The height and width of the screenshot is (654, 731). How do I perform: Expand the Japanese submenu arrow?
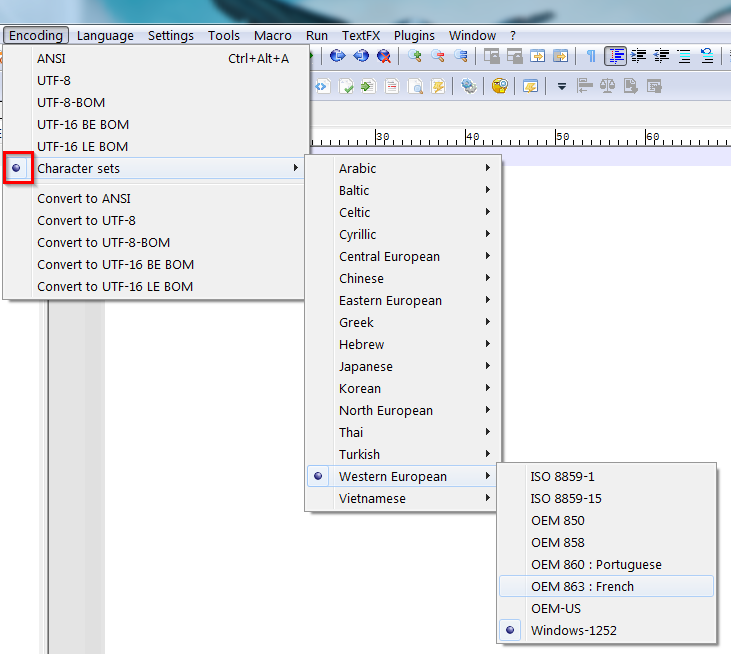point(487,366)
